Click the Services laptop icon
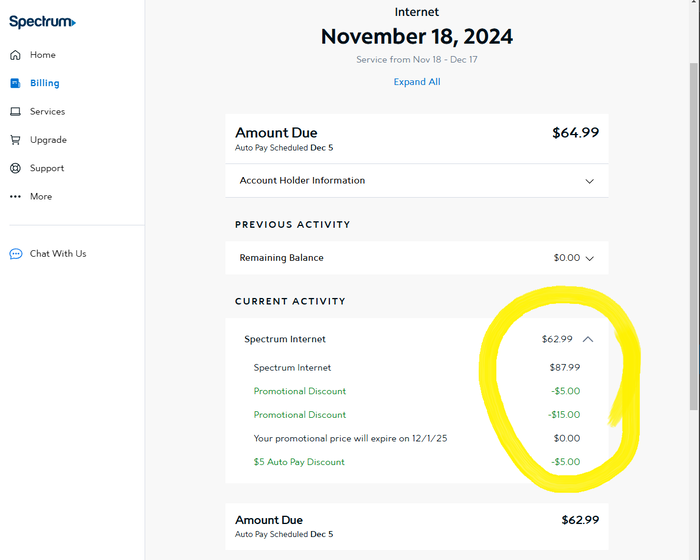 coord(15,111)
